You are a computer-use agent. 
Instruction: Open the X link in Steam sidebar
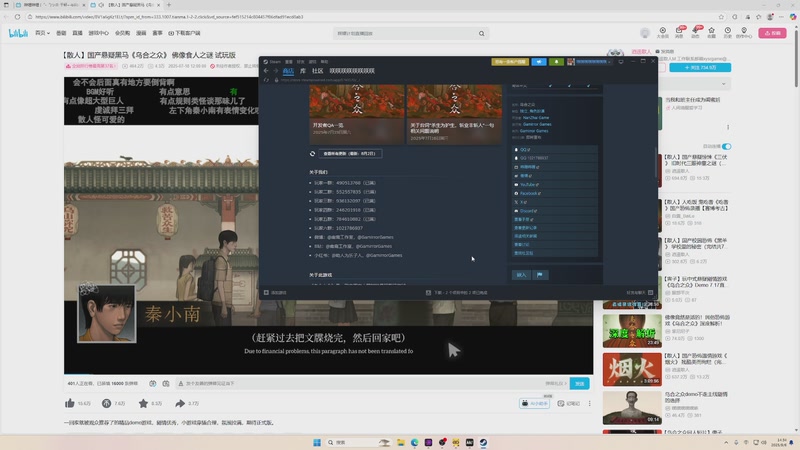coord(554,202)
